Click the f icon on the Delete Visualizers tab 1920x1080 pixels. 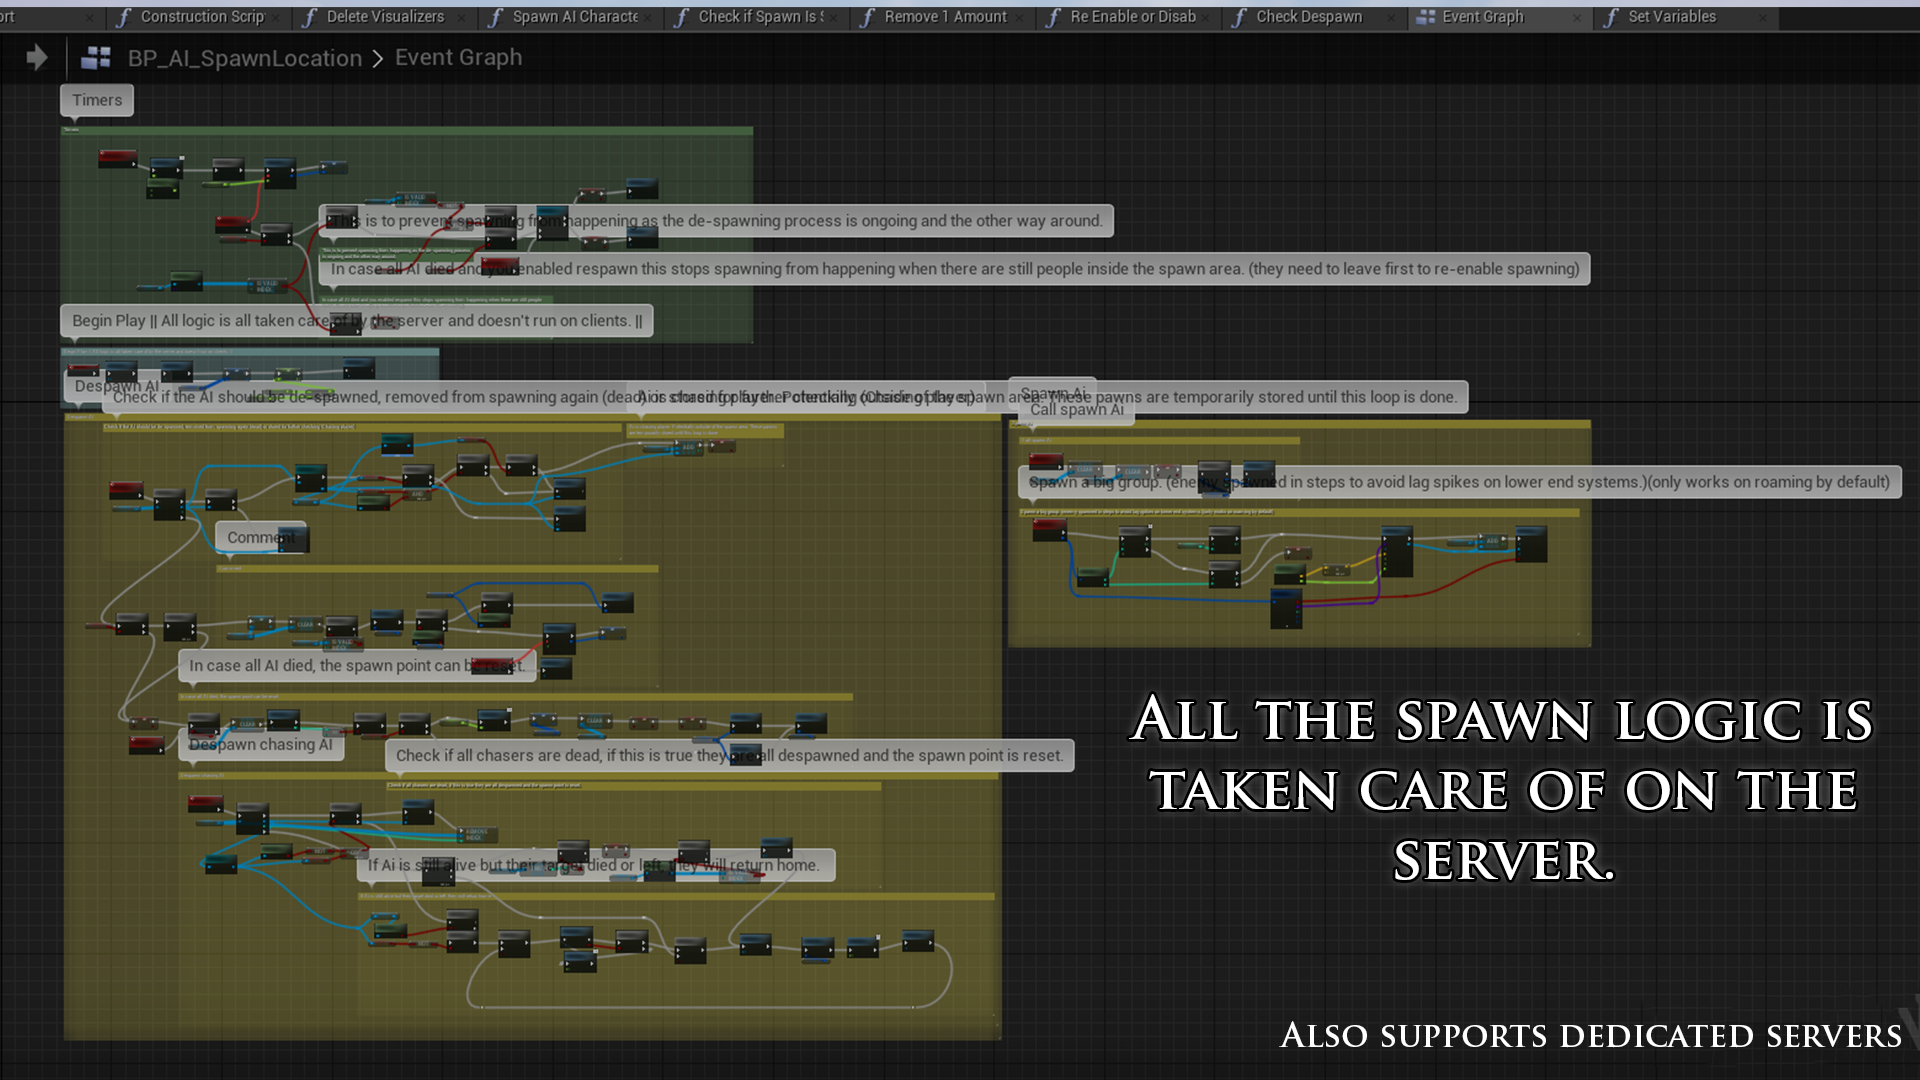(310, 16)
